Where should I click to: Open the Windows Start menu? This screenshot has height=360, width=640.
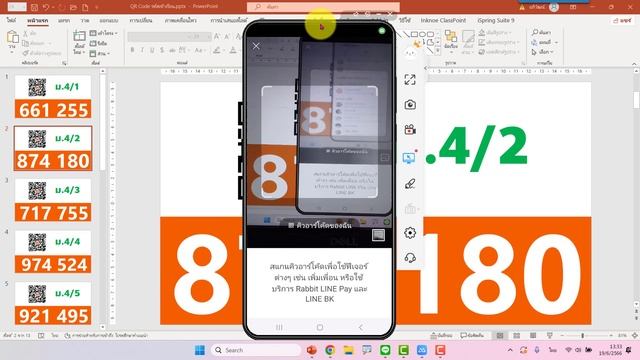click(200, 350)
